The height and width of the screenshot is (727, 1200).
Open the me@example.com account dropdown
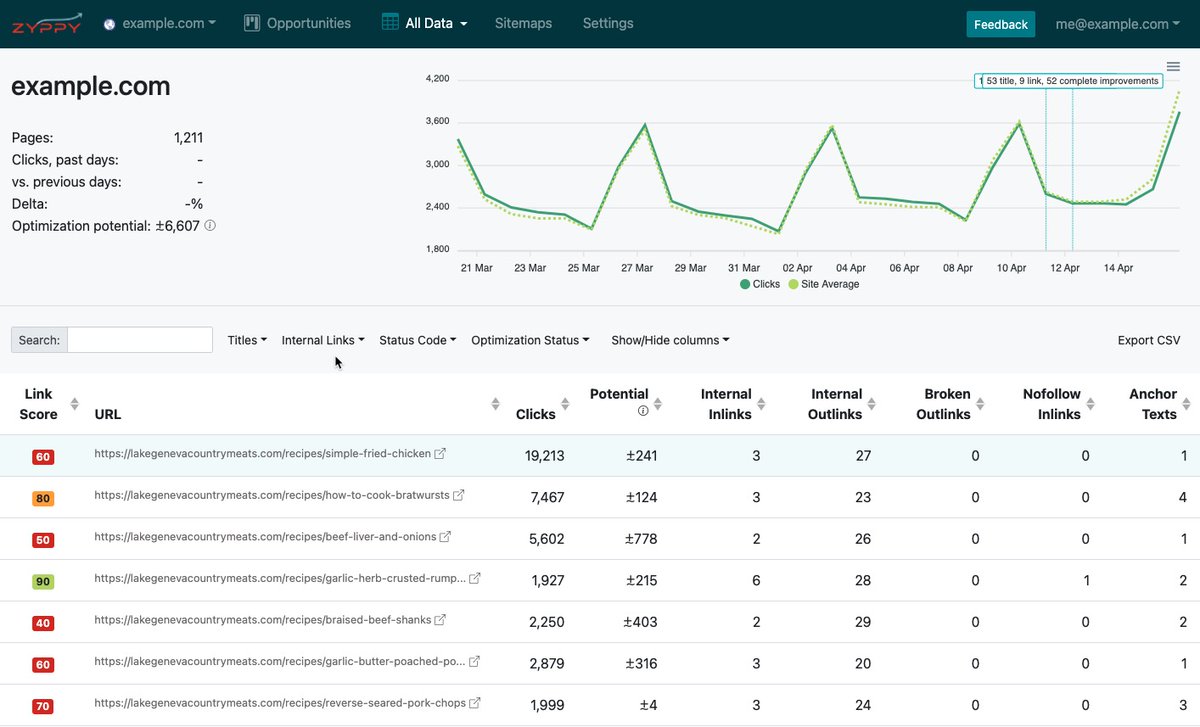coord(1117,23)
